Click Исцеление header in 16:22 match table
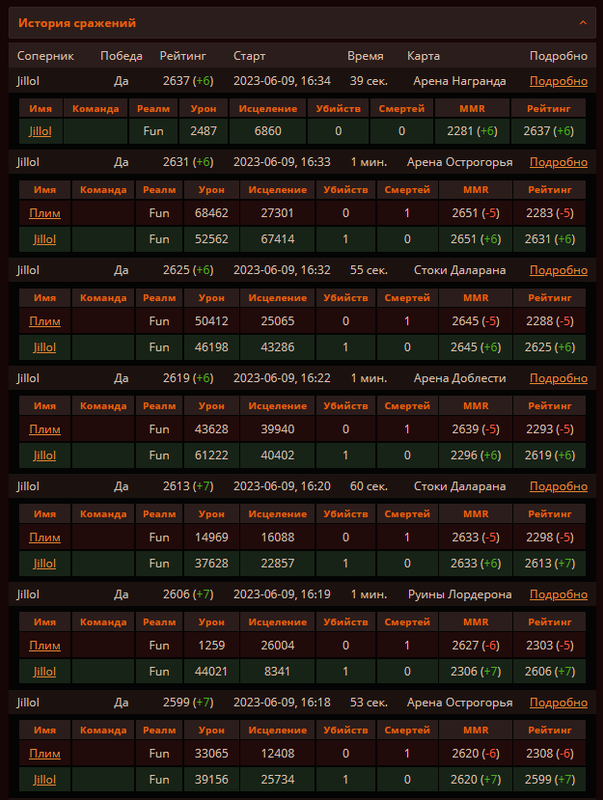Image resolution: width=603 pixels, height=800 pixels. (278, 406)
